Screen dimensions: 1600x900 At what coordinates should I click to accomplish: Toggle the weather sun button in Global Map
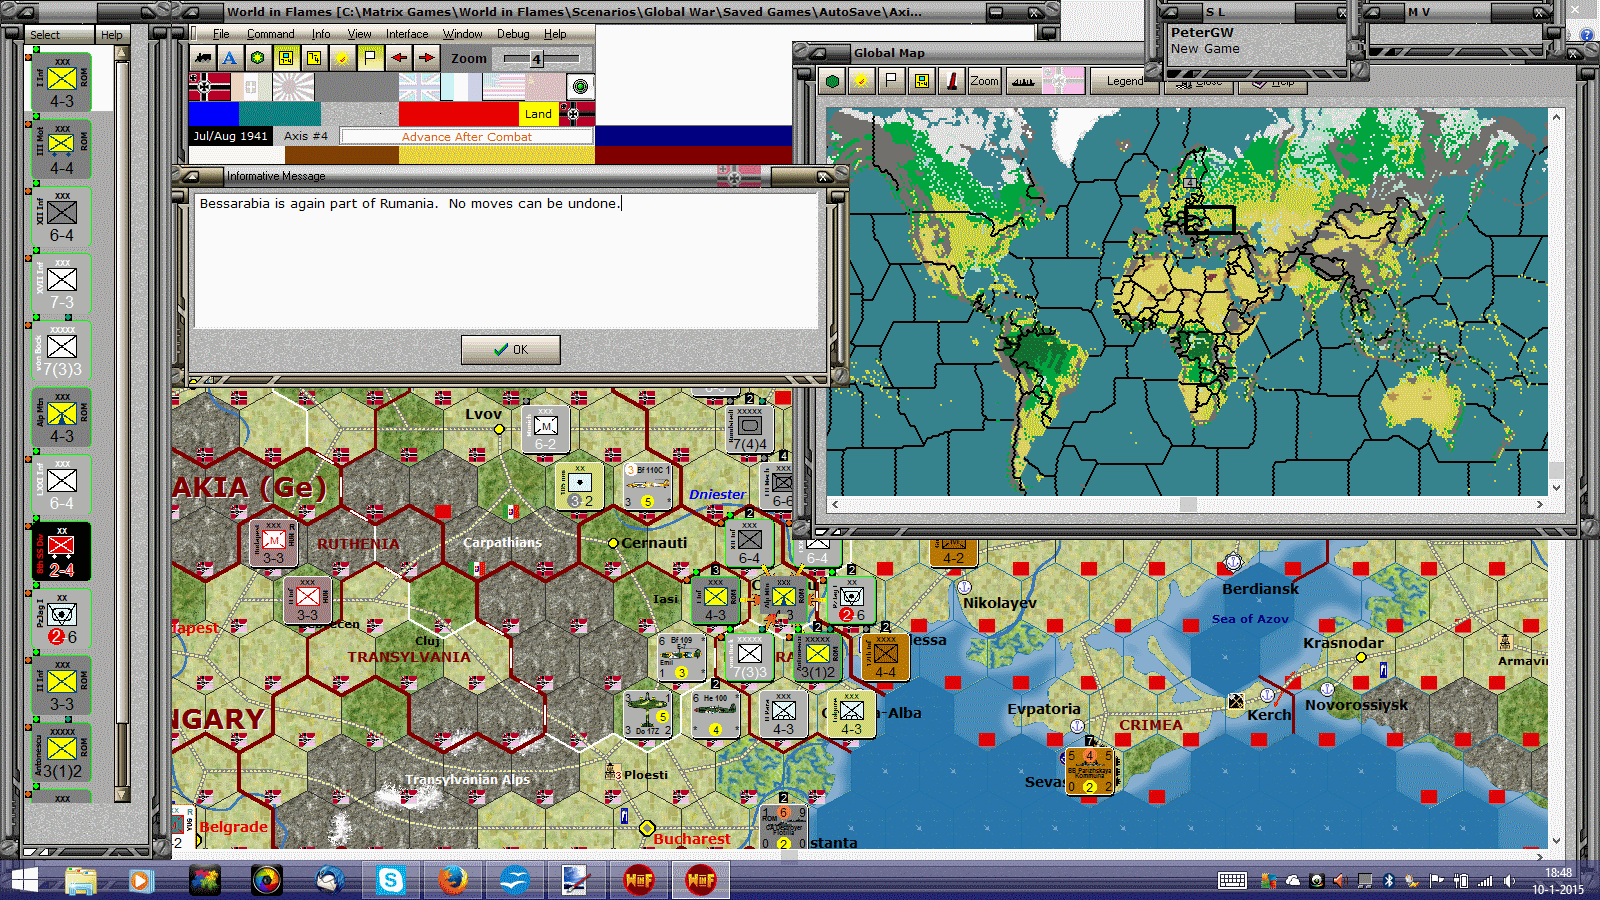tap(861, 81)
